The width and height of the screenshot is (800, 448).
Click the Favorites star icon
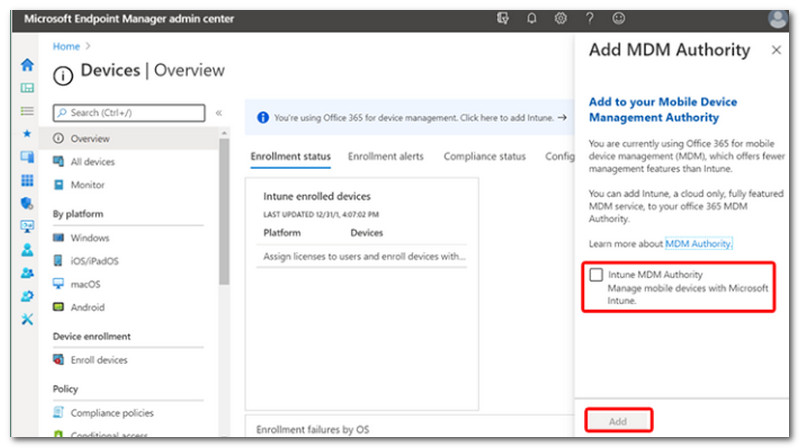[x=27, y=134]
